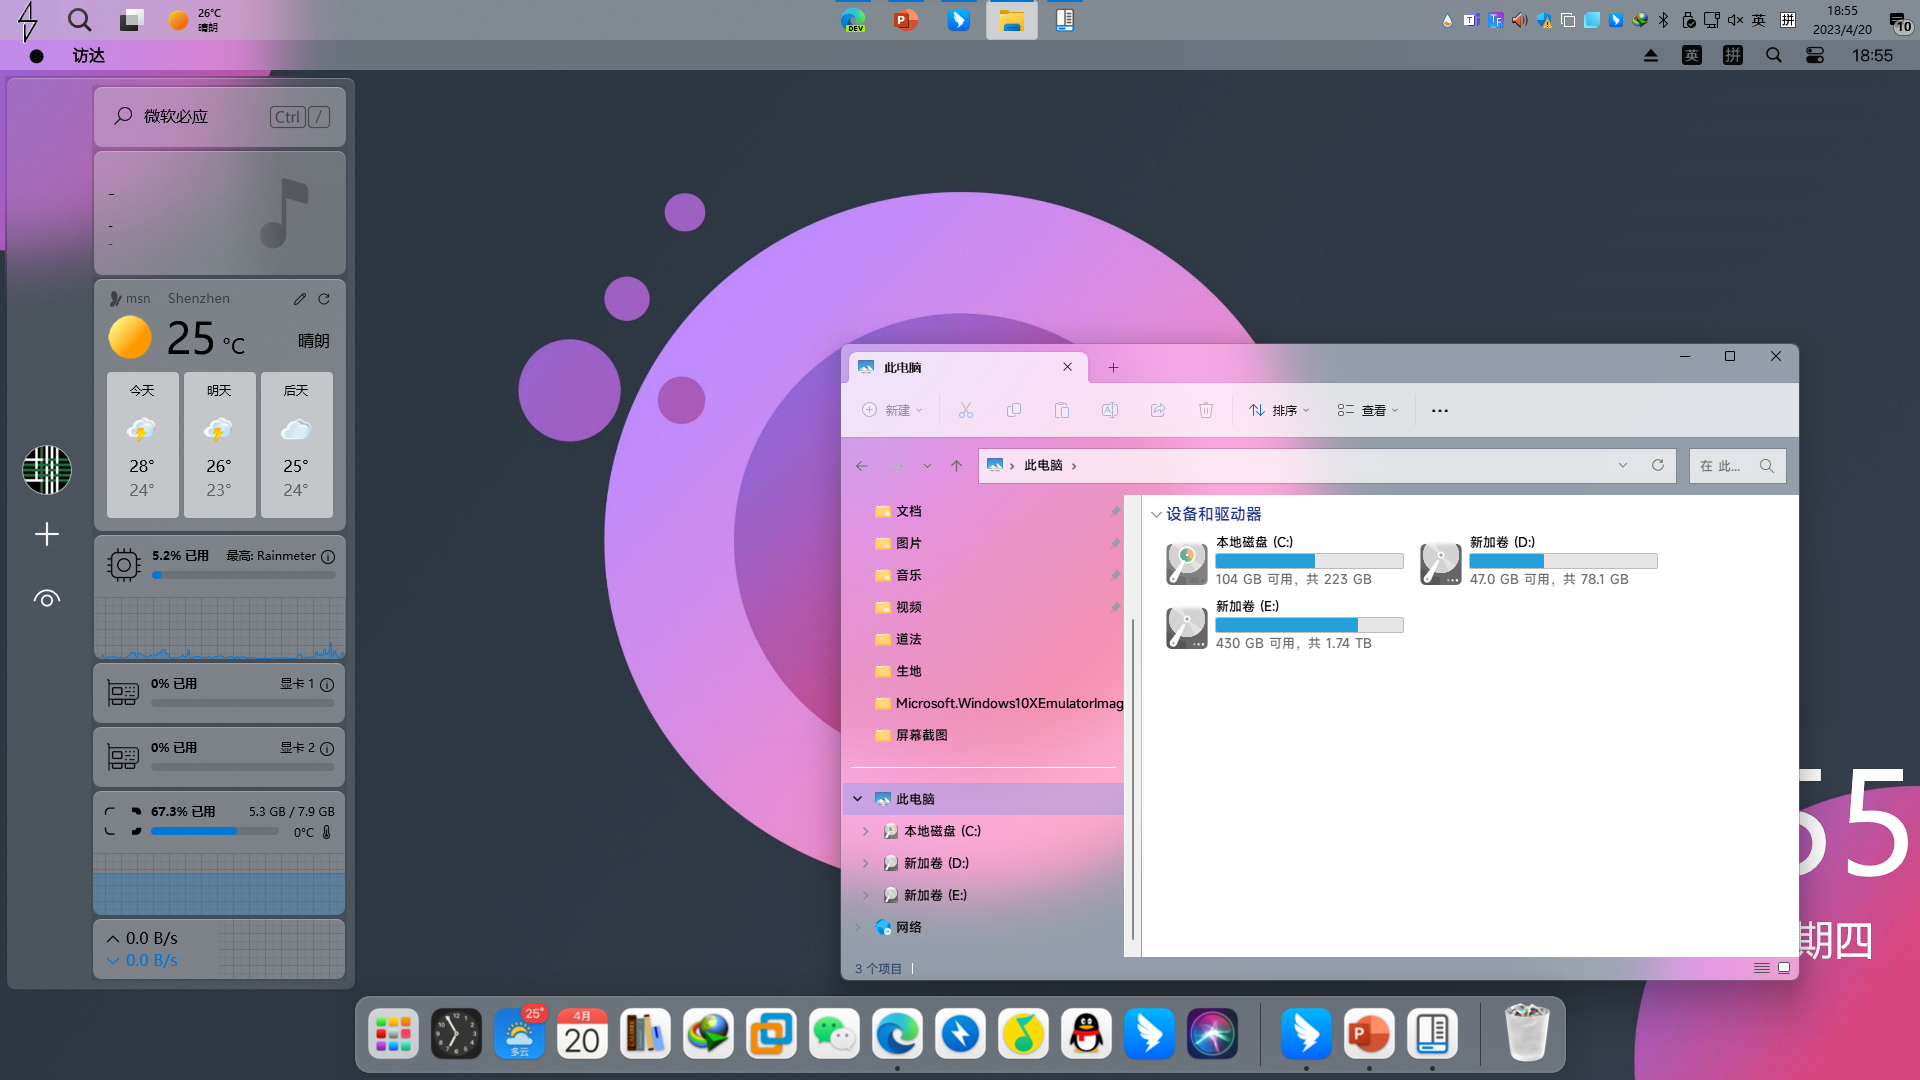This screenshot has height=1080, width=1920.
Task: Open the QQ penguin icon in dock
Action: point(1086,1034)
